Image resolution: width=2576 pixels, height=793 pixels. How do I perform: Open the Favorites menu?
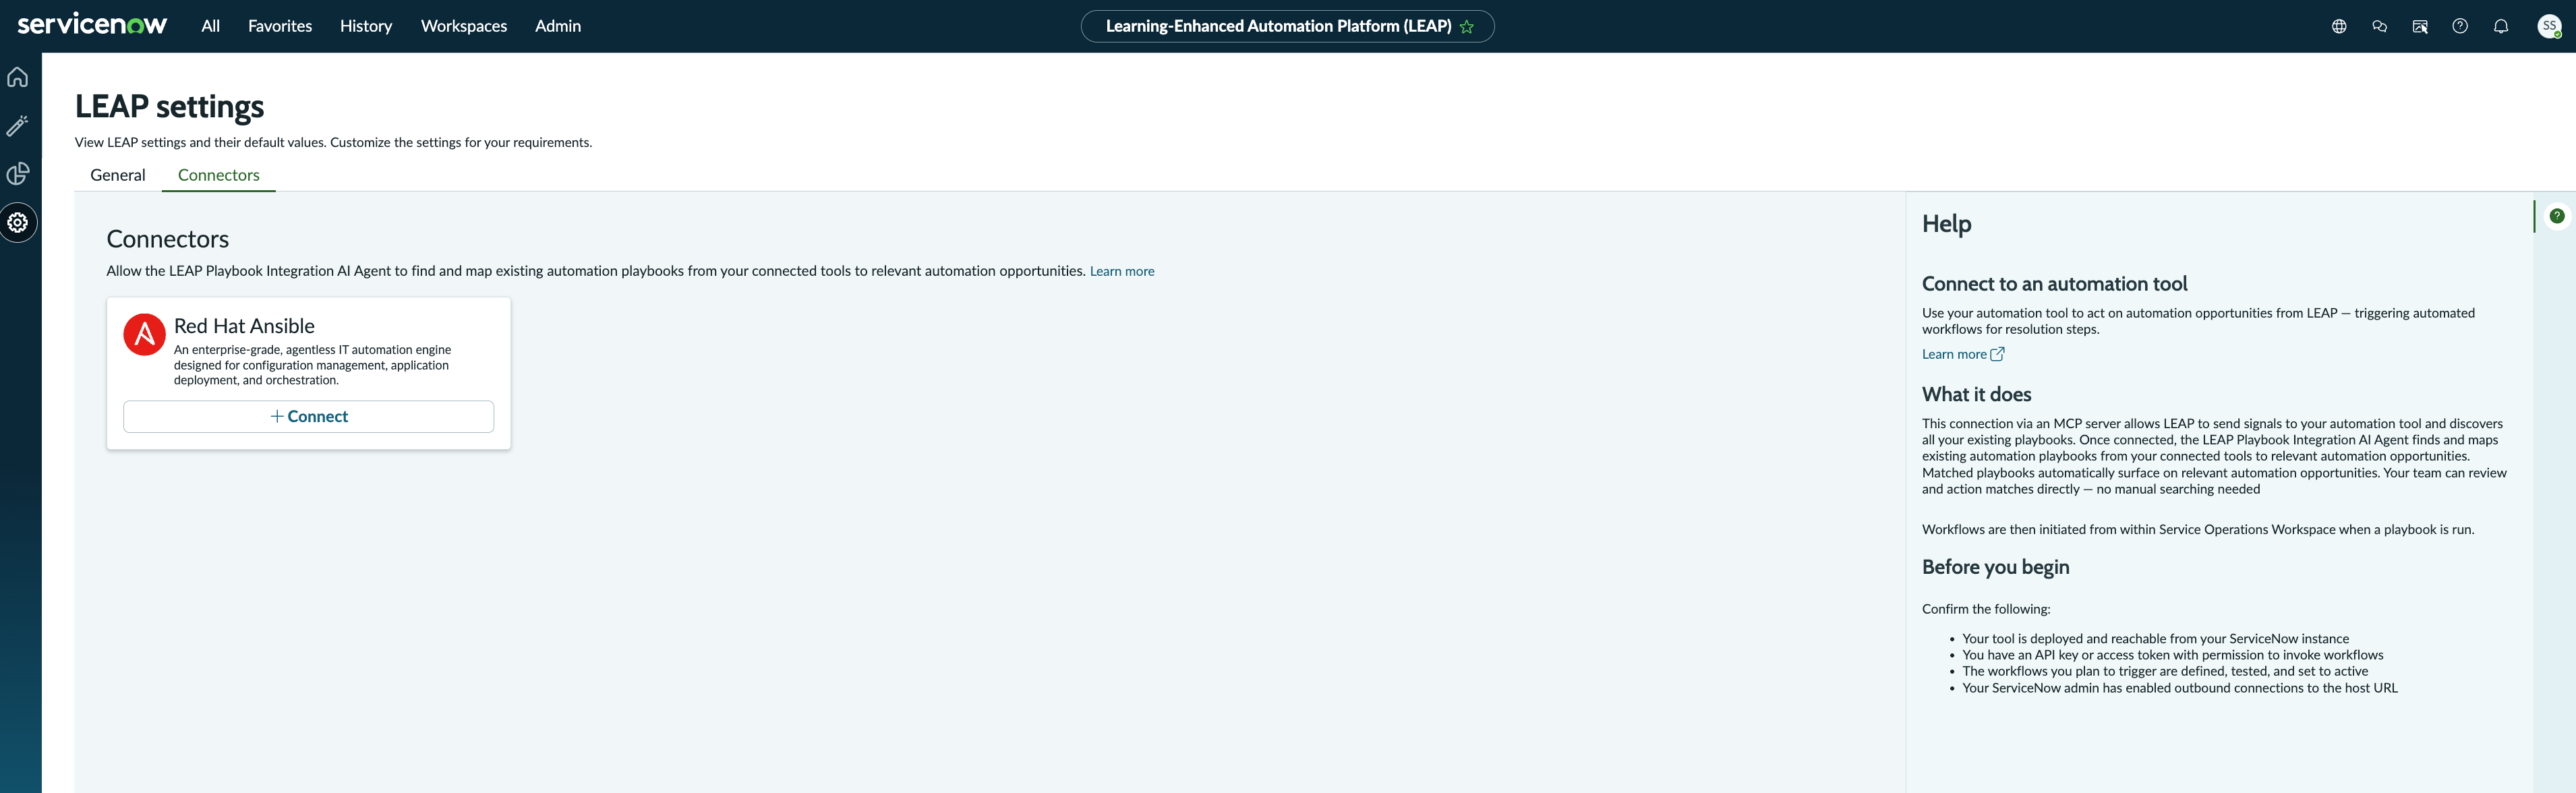coord(280,26)
